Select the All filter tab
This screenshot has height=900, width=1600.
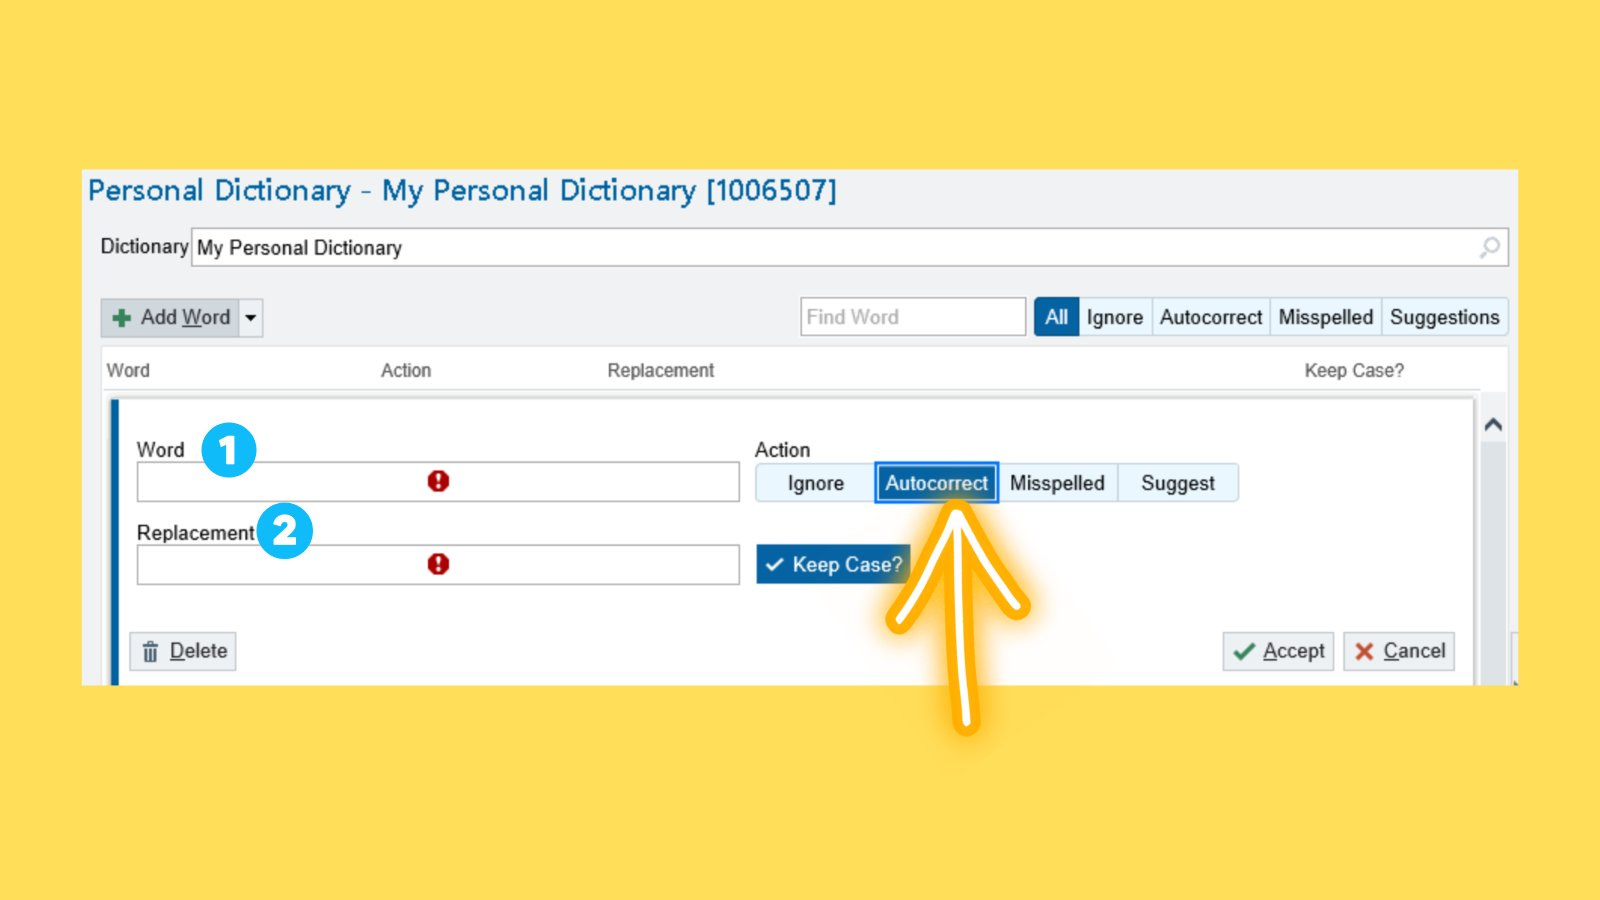point(1056,317)
